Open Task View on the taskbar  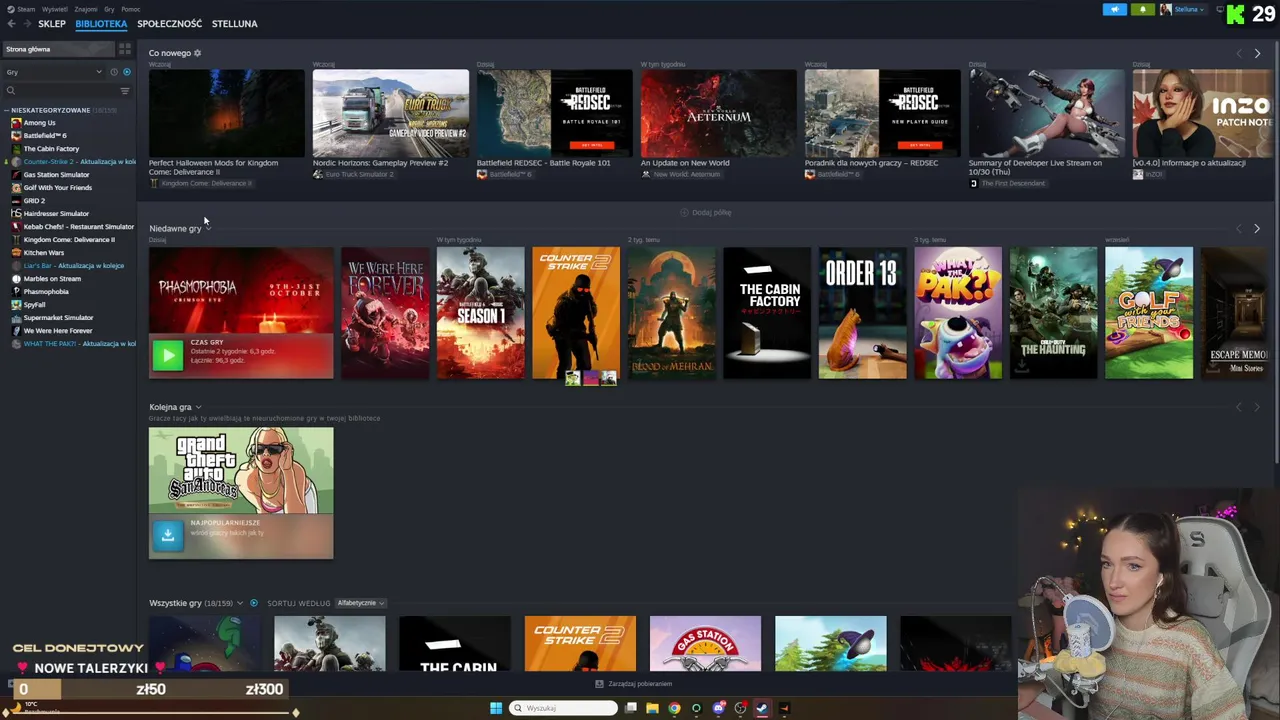click(630, 708)
